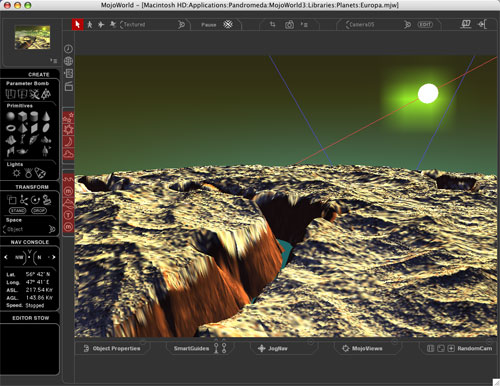
Task: Click the EDIT camera button
Action: (425, 25)
